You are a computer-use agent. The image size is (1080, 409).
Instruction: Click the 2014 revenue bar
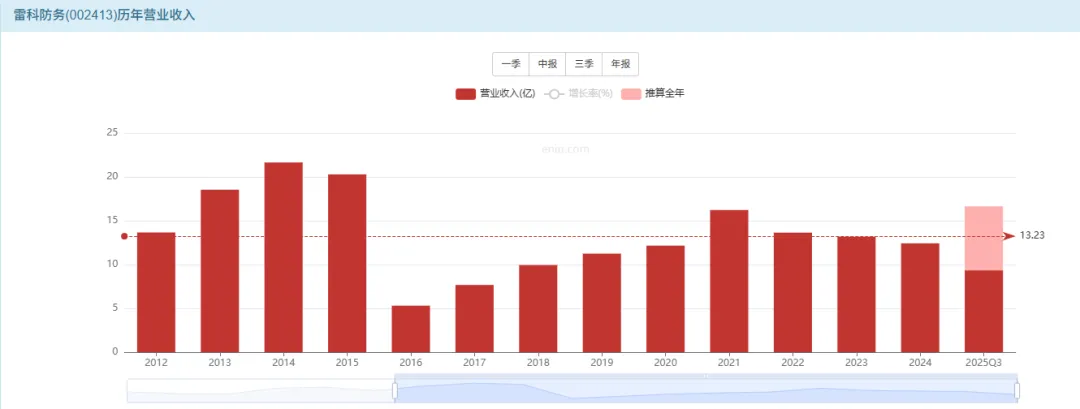click(x=284, y=258)
